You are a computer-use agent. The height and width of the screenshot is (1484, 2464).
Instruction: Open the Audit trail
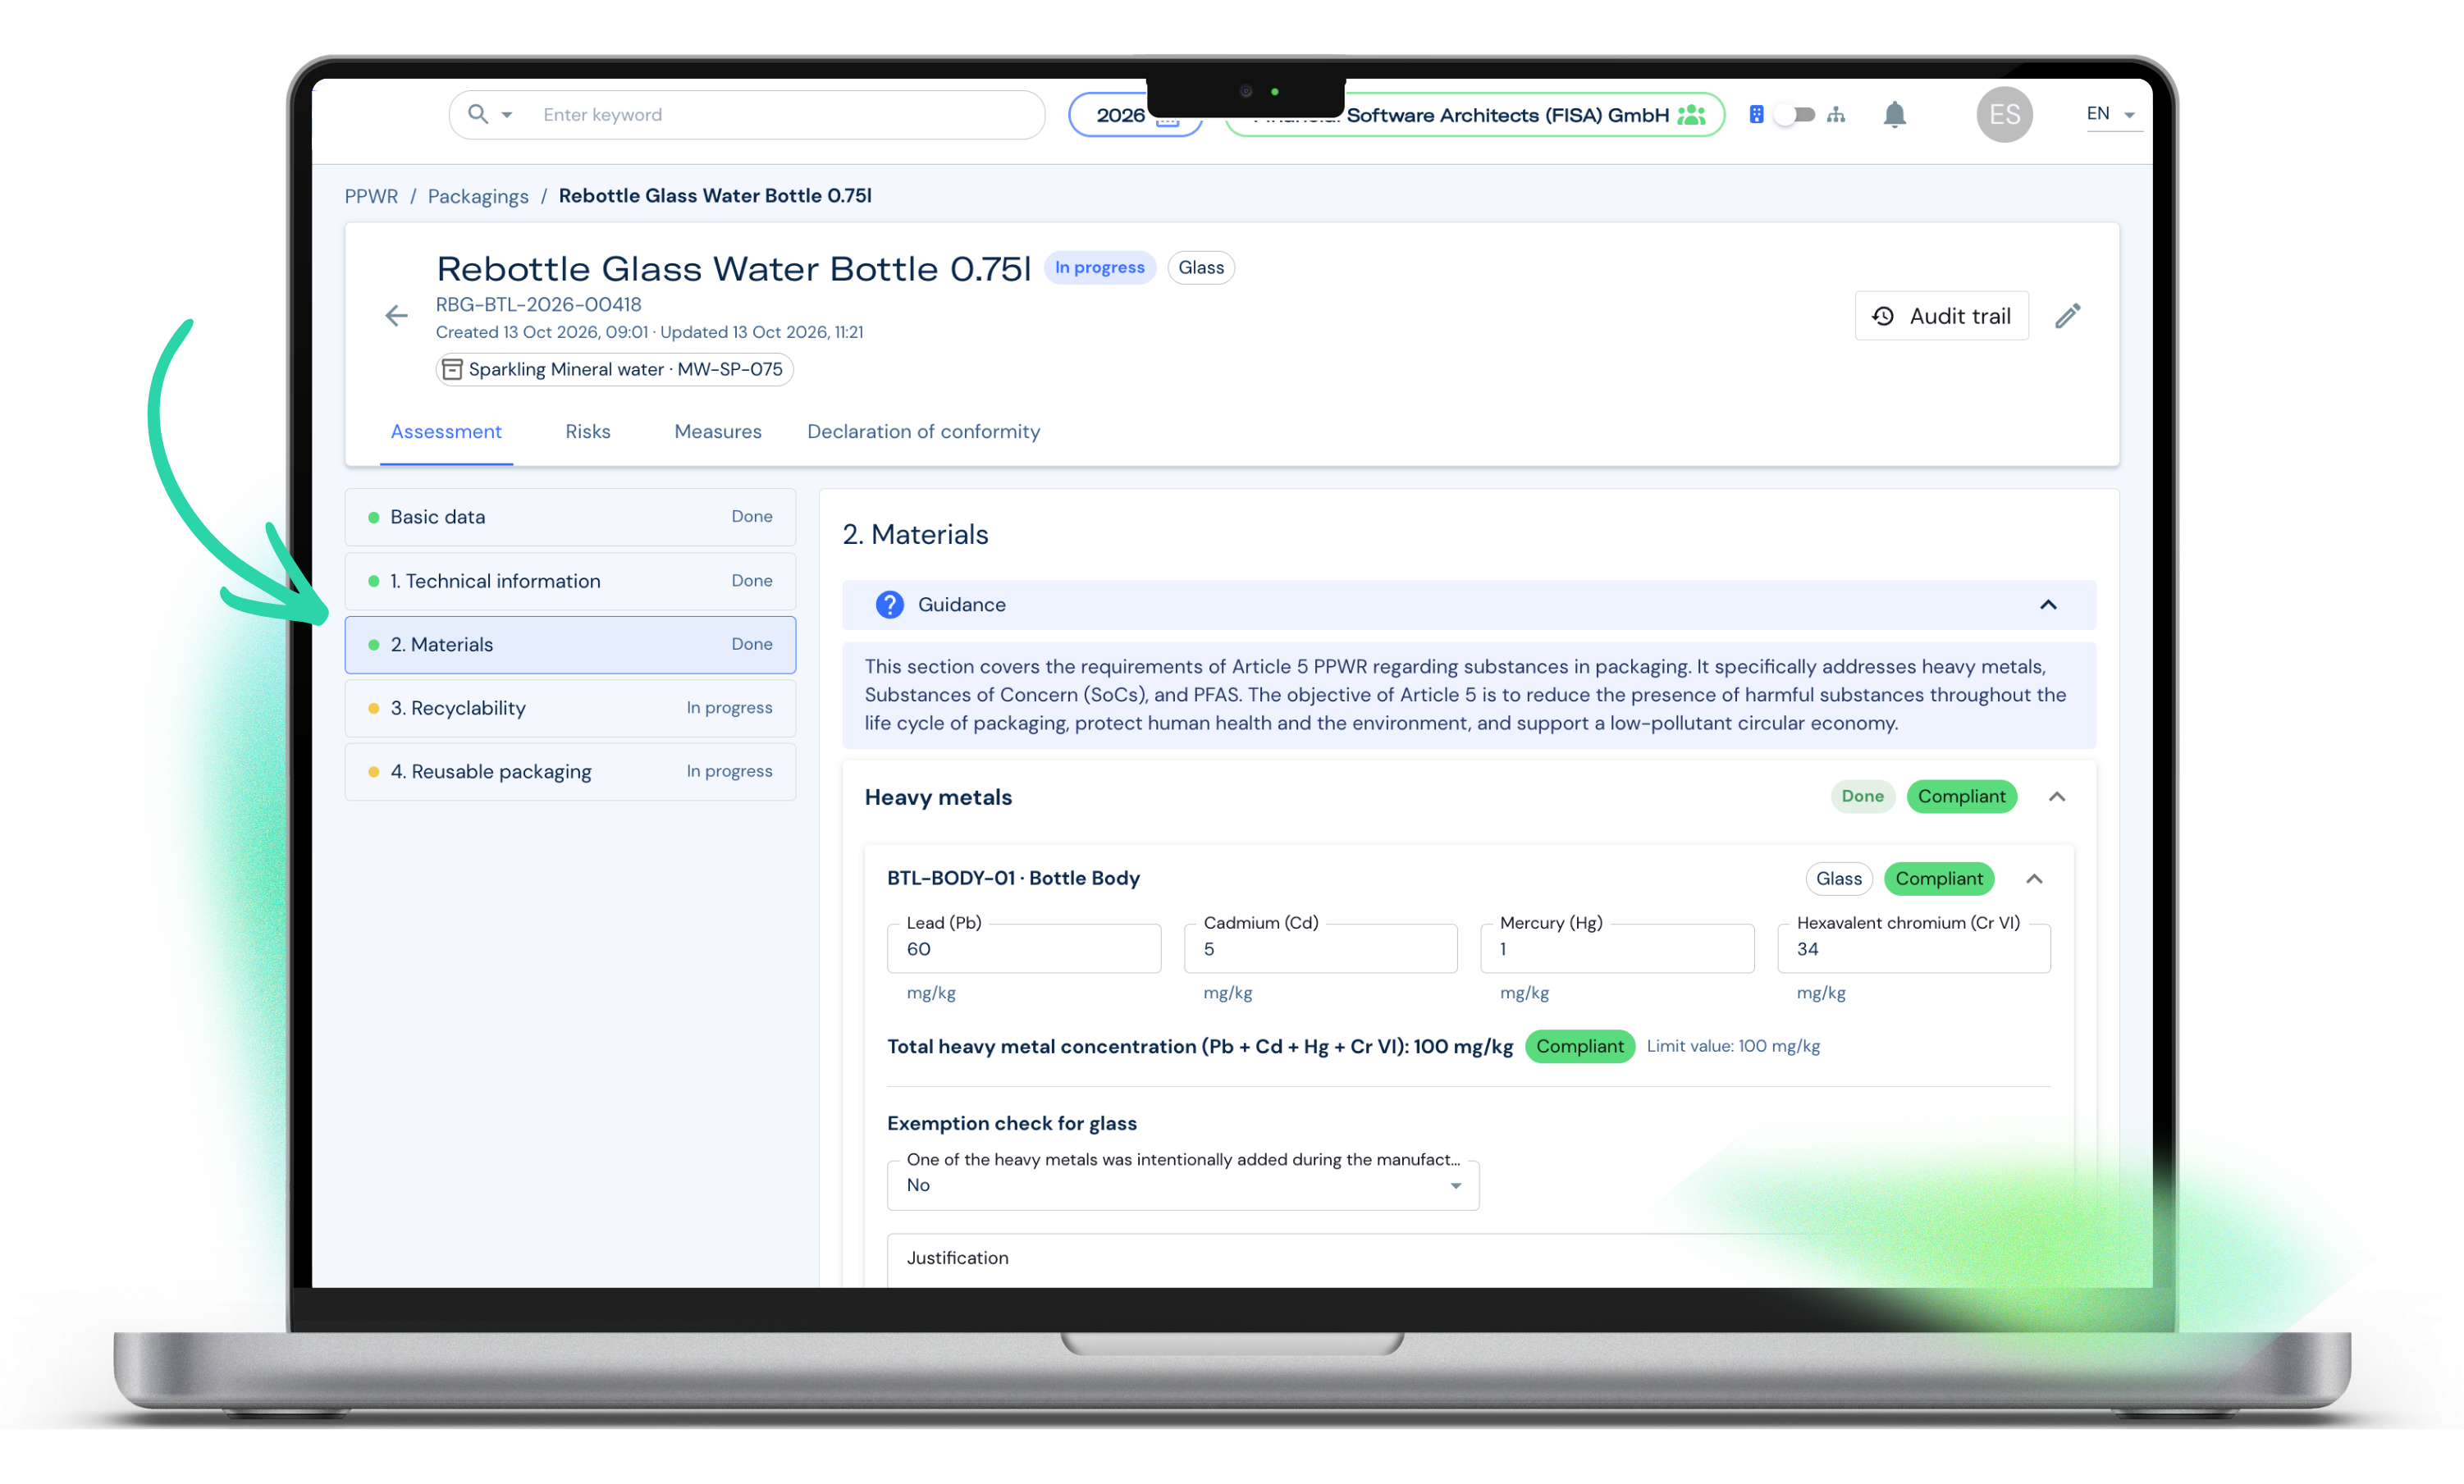click(1941, 316)
